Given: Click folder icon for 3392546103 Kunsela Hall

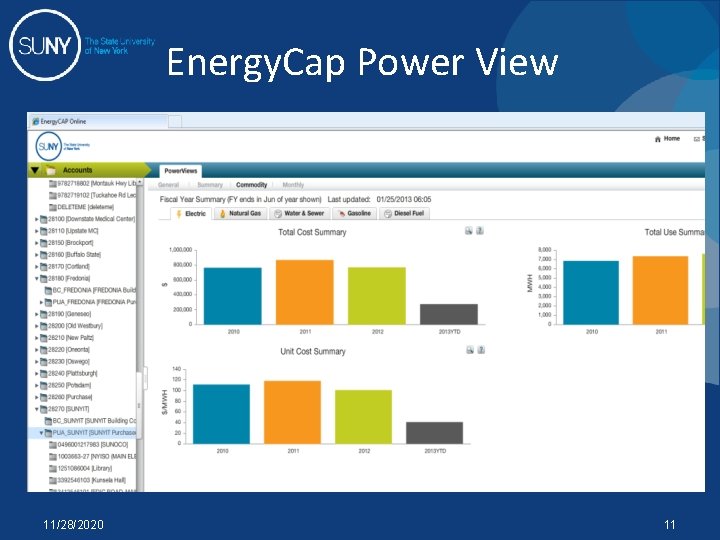Looking at the screenshot, I should 53,481.
